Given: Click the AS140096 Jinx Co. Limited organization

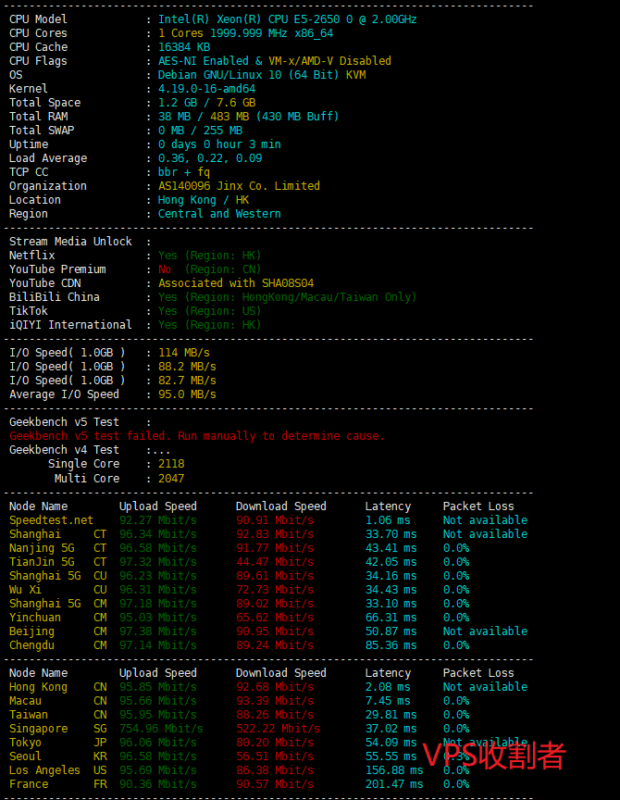Looking at the screenshot, I should pos(239,186).
